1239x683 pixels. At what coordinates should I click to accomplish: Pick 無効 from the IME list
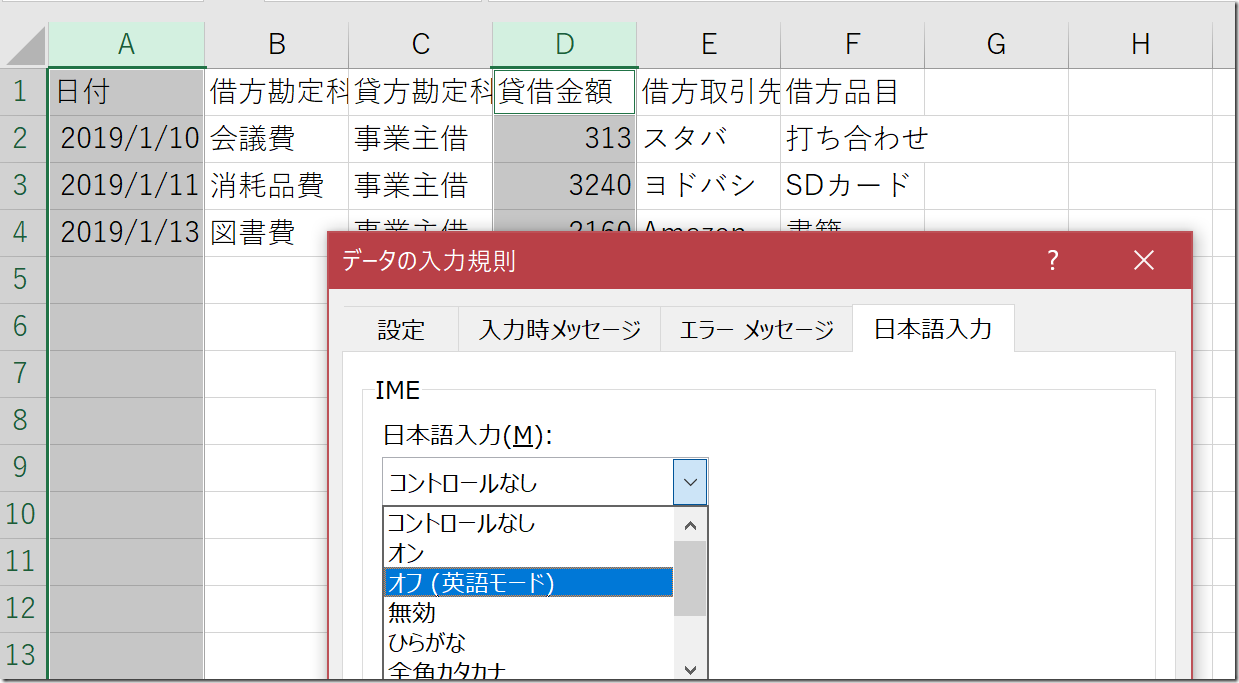pyautogui.click(x=529, y=612)
